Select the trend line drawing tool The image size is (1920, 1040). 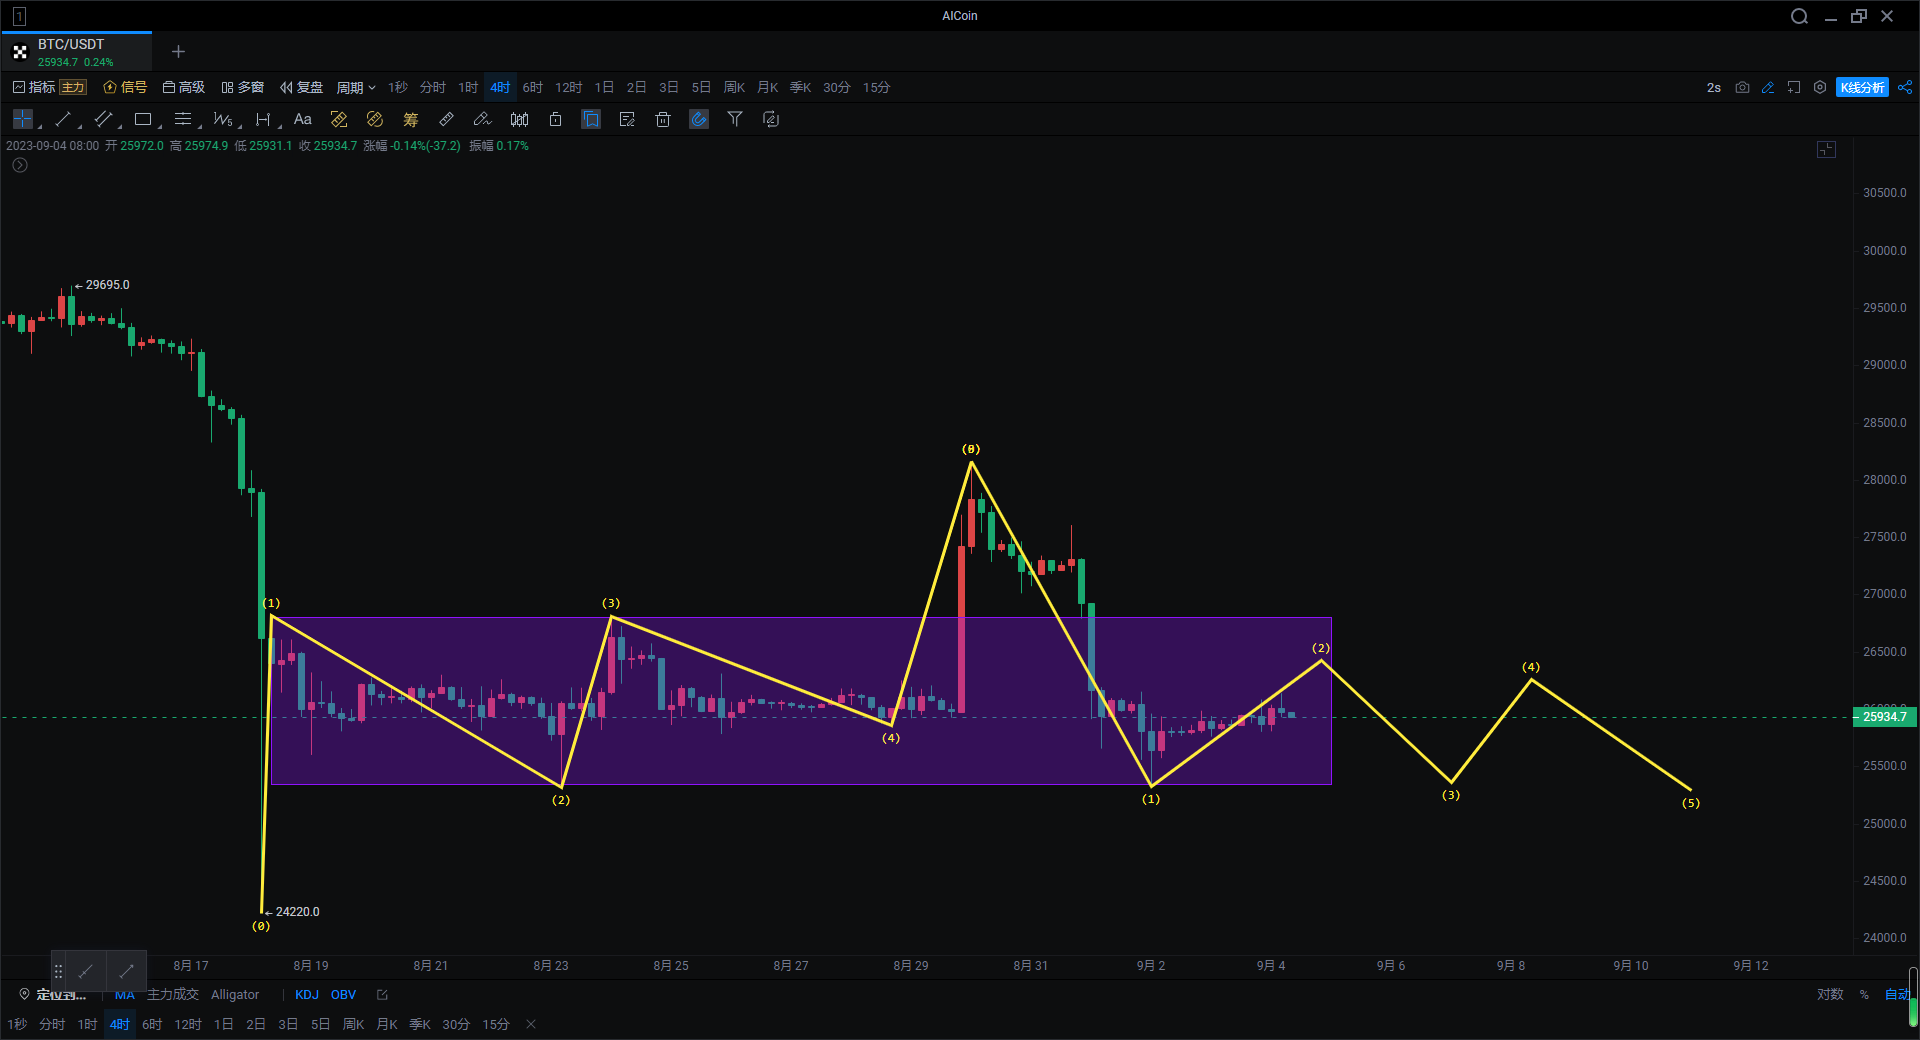pyautogui.click(x=63, y=119)
